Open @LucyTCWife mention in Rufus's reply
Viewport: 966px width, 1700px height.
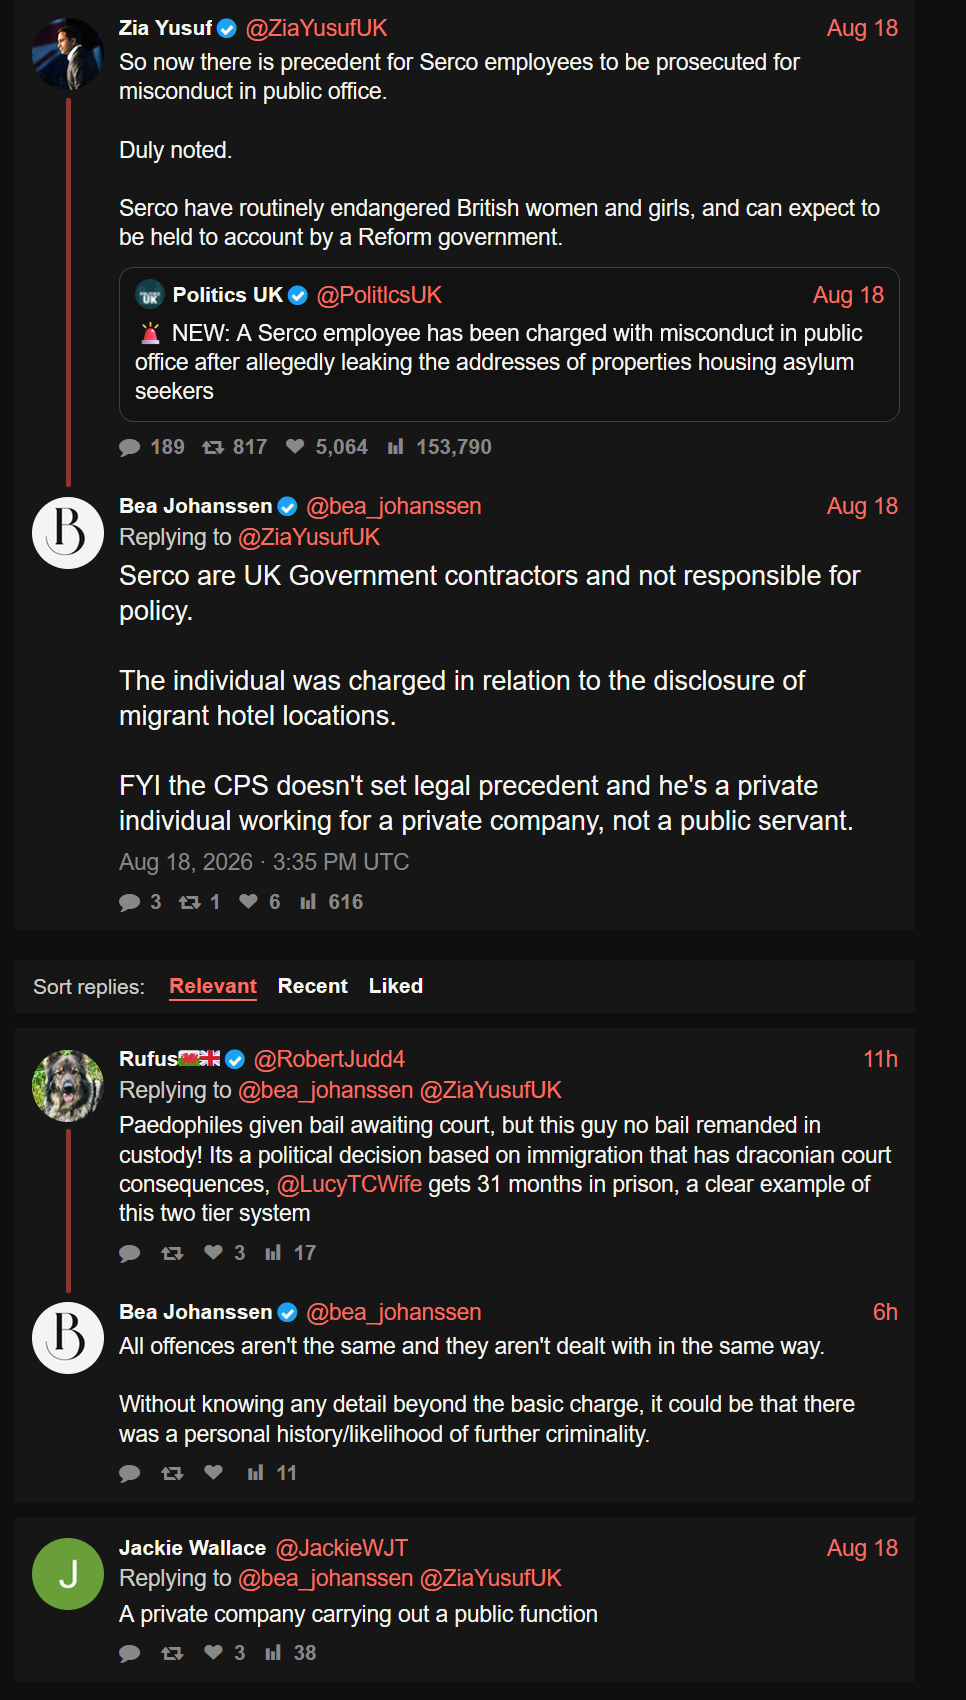[x=349, y=1184]
